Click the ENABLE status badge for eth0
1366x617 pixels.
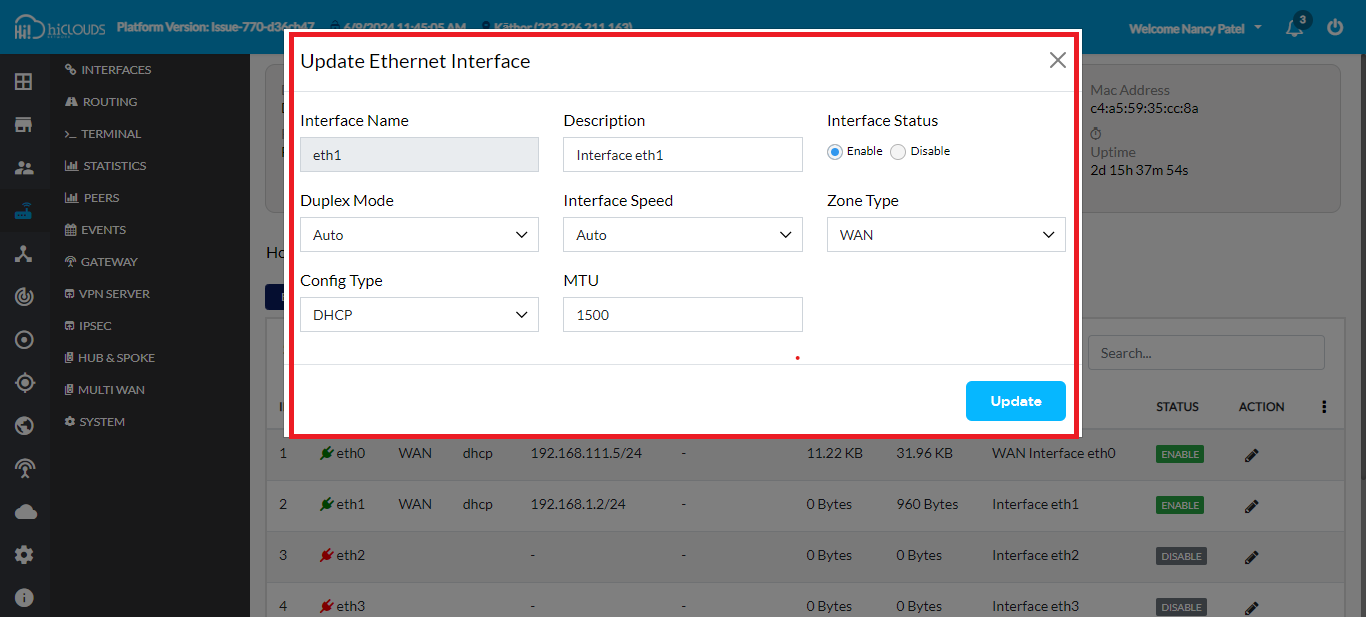point(1180,454)
